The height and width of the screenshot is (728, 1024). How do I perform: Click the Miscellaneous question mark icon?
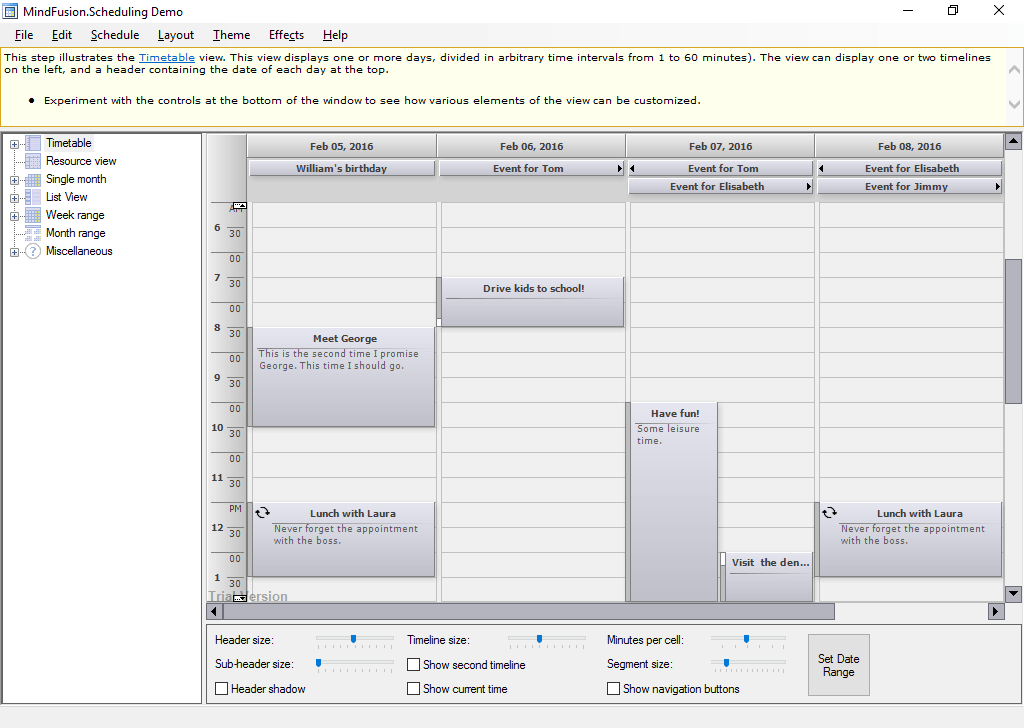[x=33, y=252]
